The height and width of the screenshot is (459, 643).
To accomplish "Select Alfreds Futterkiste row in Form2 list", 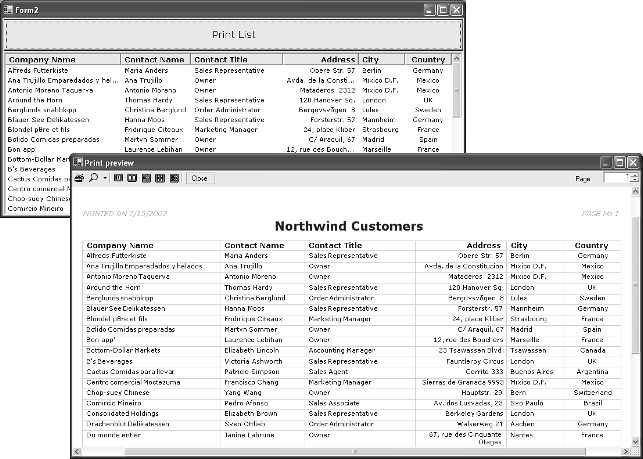I will [228, 71].
